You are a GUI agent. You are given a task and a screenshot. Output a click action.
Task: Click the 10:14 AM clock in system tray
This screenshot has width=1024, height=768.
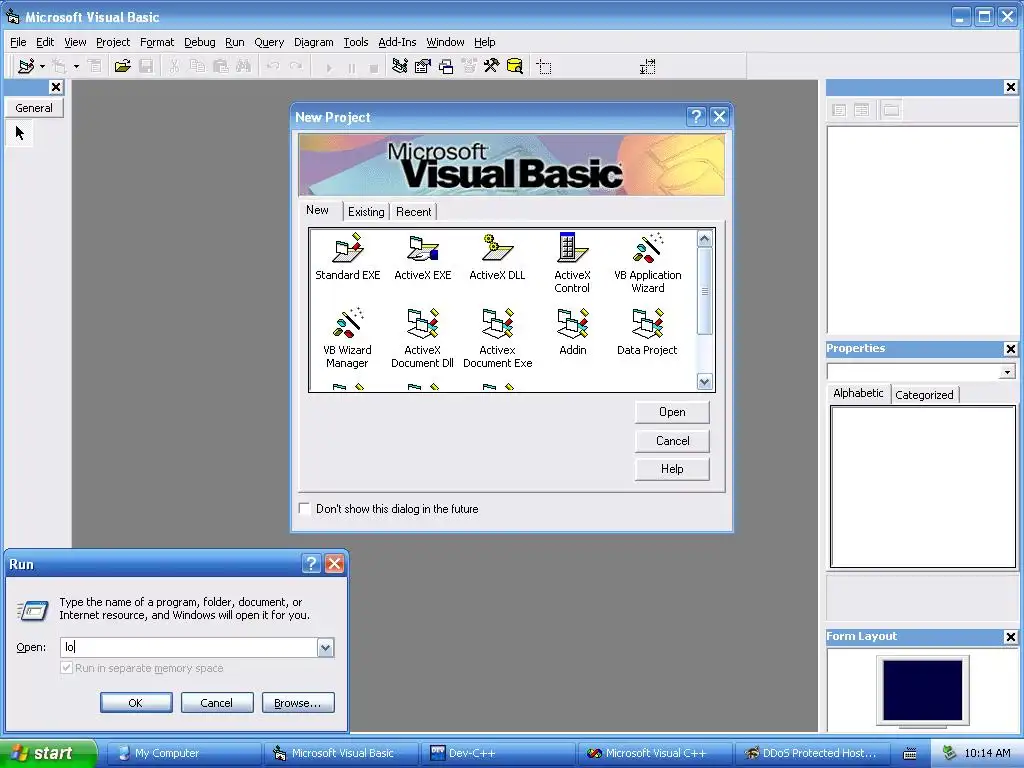click(987, 753)
